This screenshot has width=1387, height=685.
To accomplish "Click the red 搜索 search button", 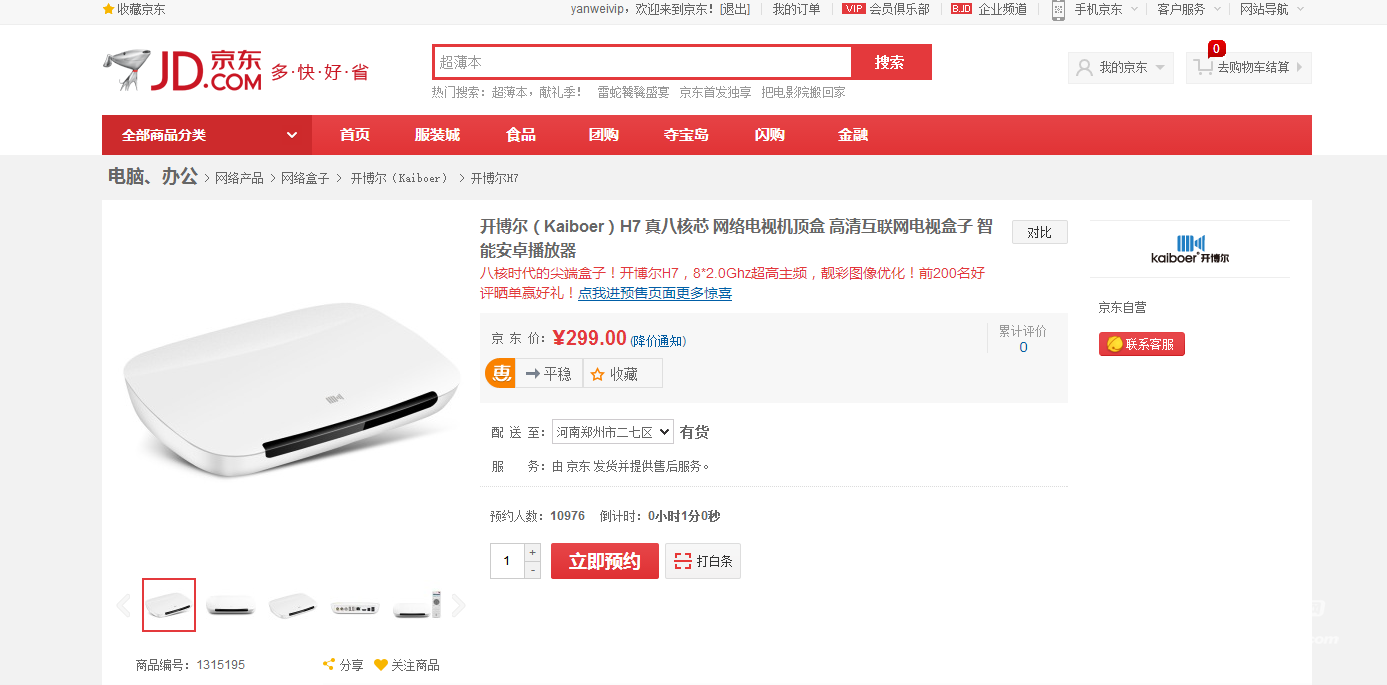I will tap(890, 62).
